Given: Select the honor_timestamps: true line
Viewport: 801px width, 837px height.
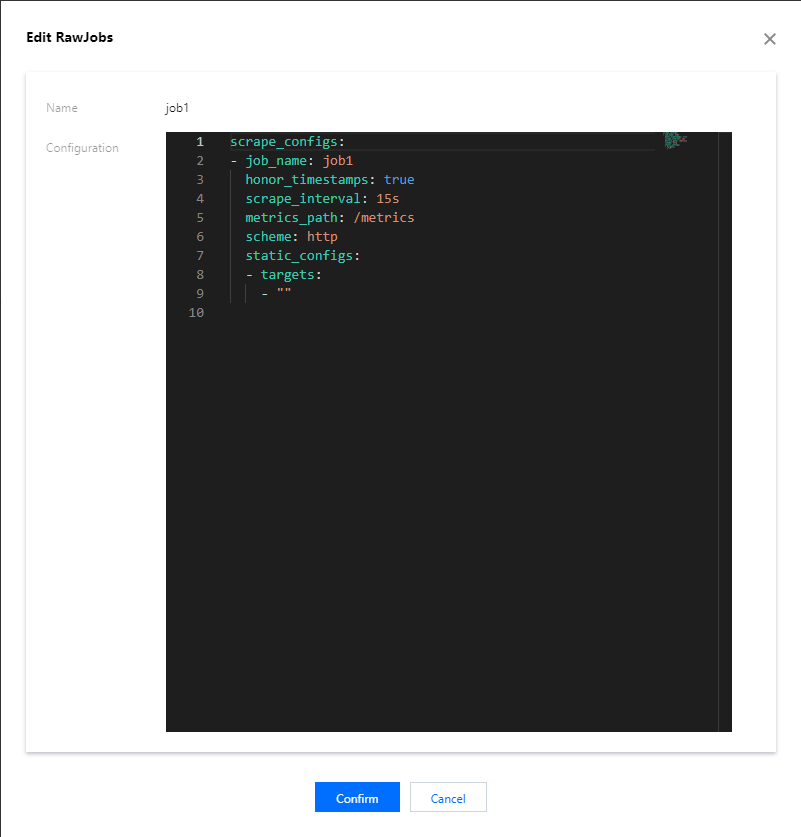Looking at the screenshot, I should 329,180.
